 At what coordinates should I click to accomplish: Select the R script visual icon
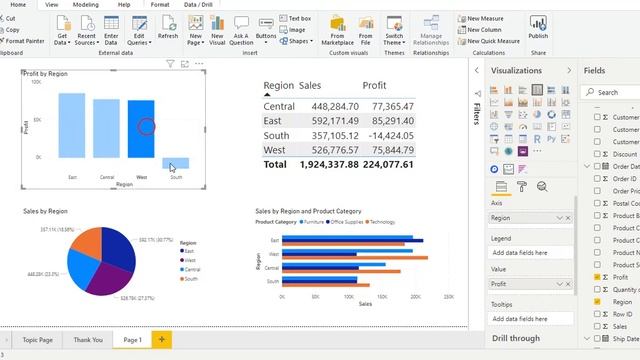537,139
